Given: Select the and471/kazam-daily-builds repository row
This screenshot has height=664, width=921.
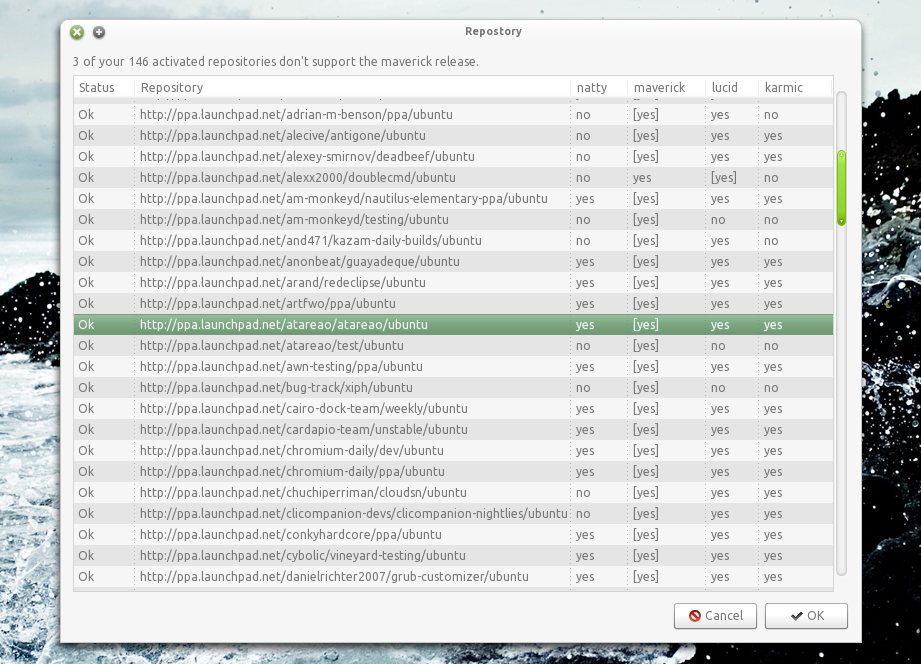Looking at the screenshot, I should click(453, 241).
